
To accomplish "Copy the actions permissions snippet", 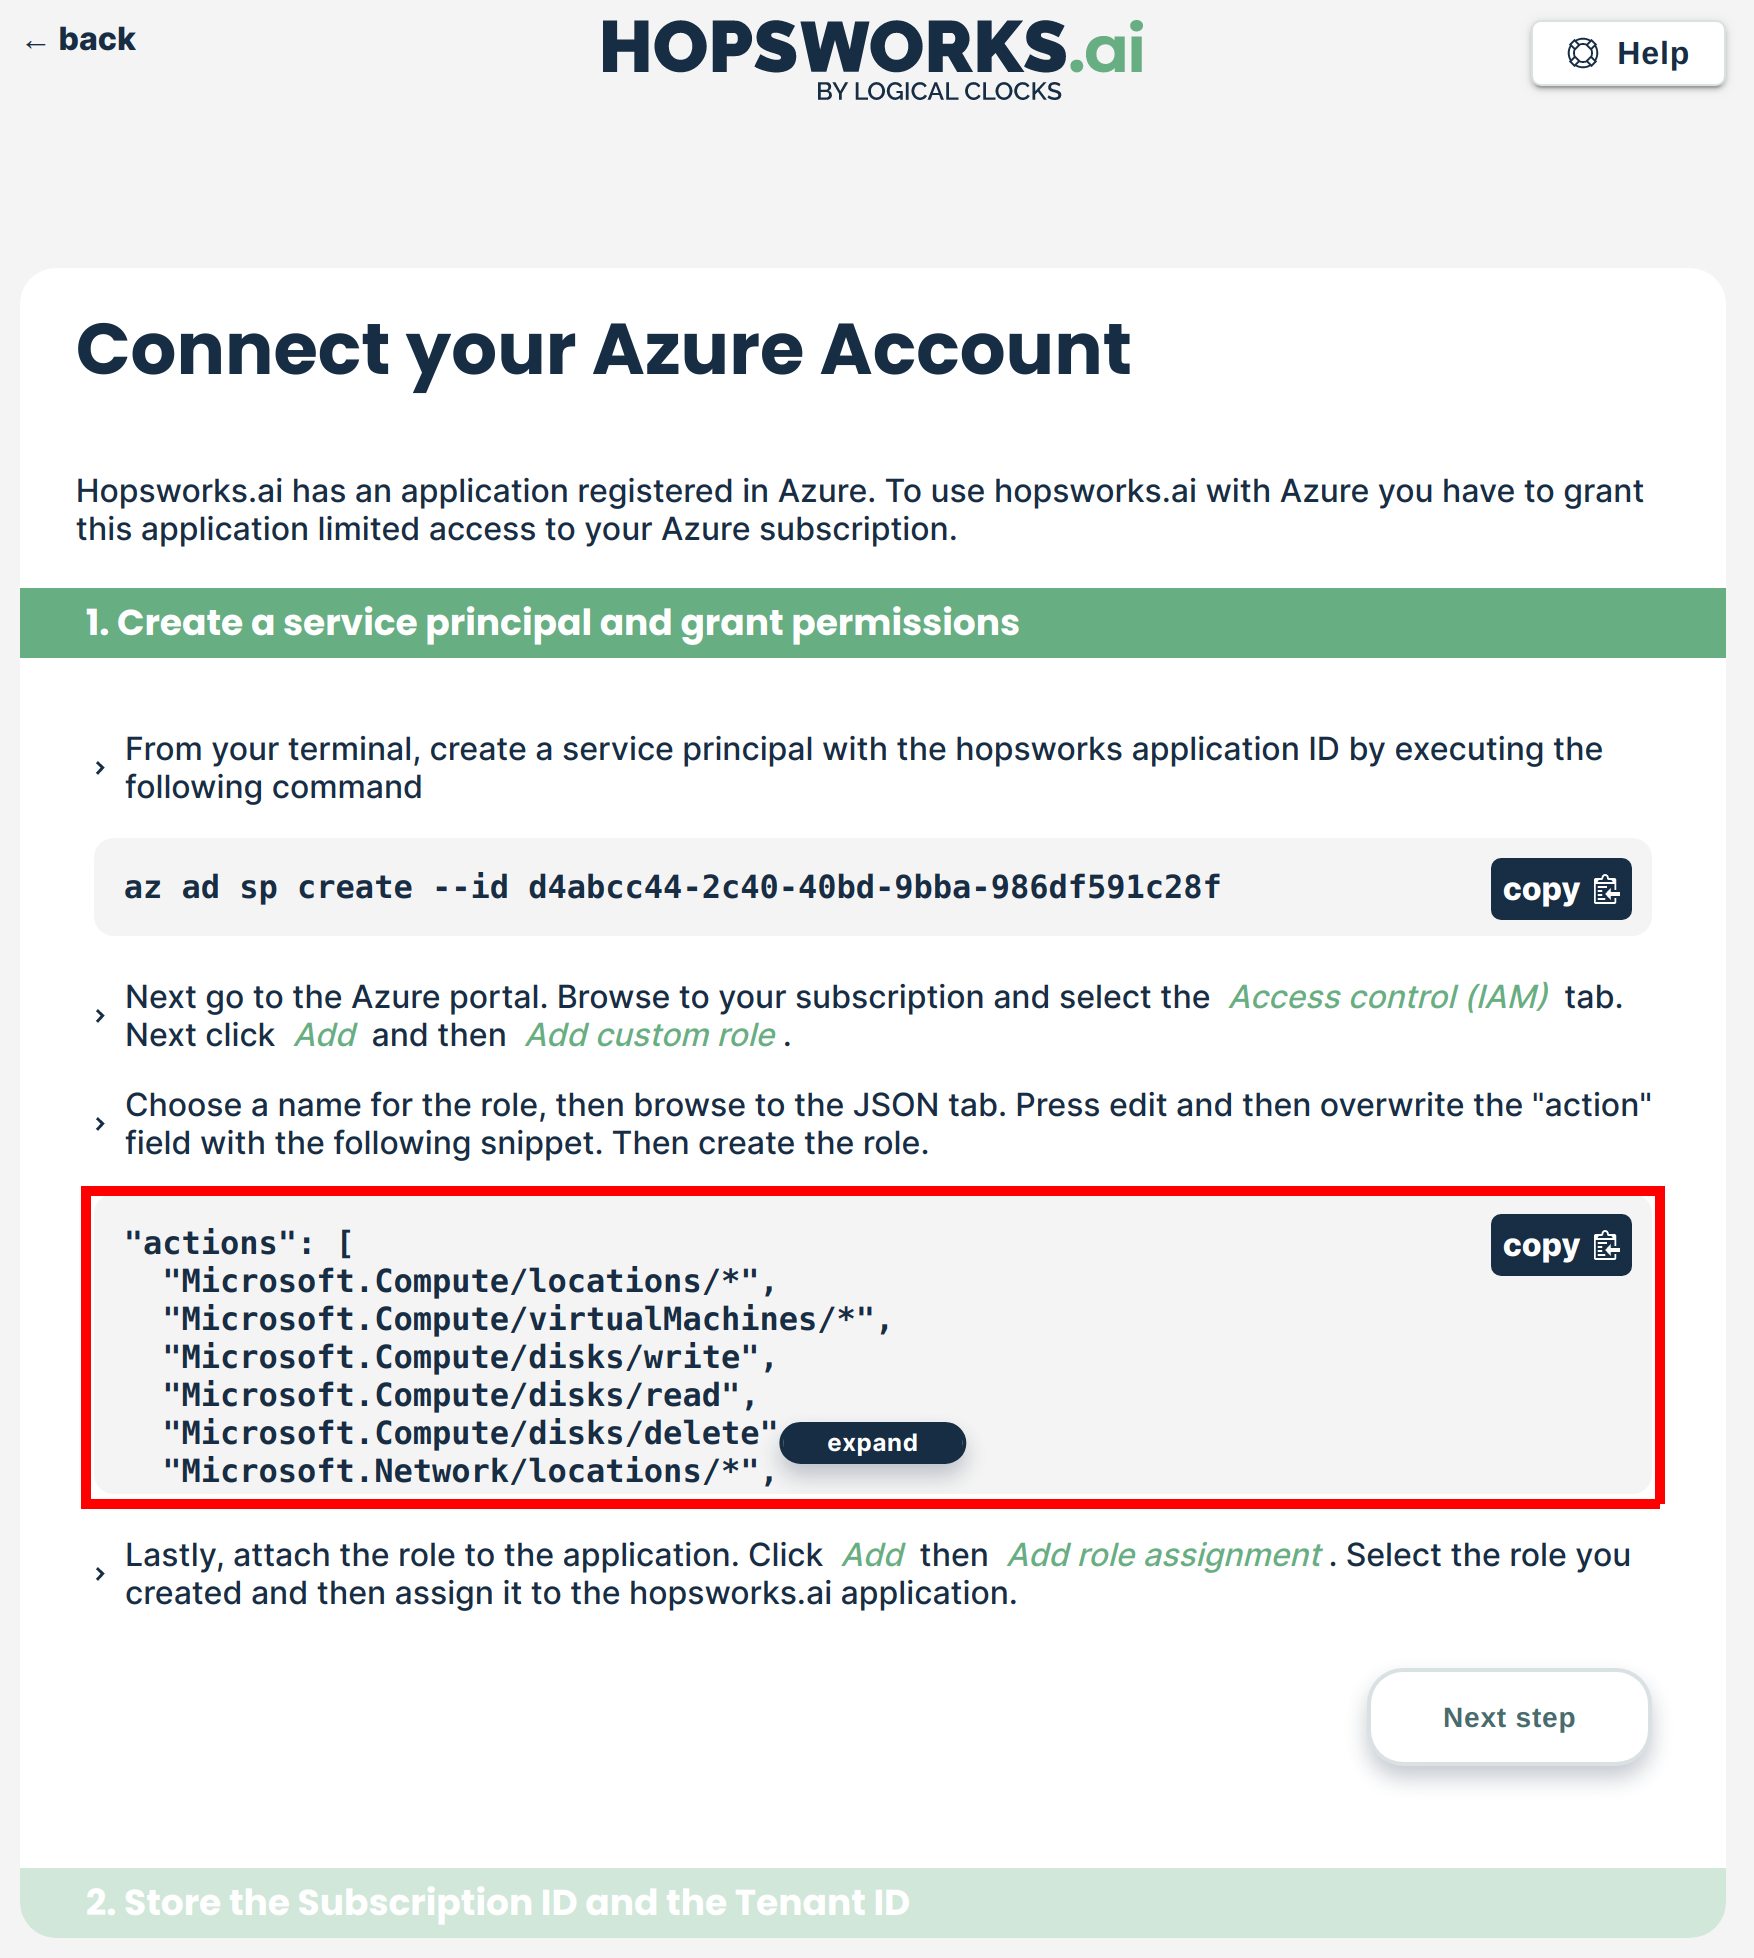I will coord(1560,1245).
